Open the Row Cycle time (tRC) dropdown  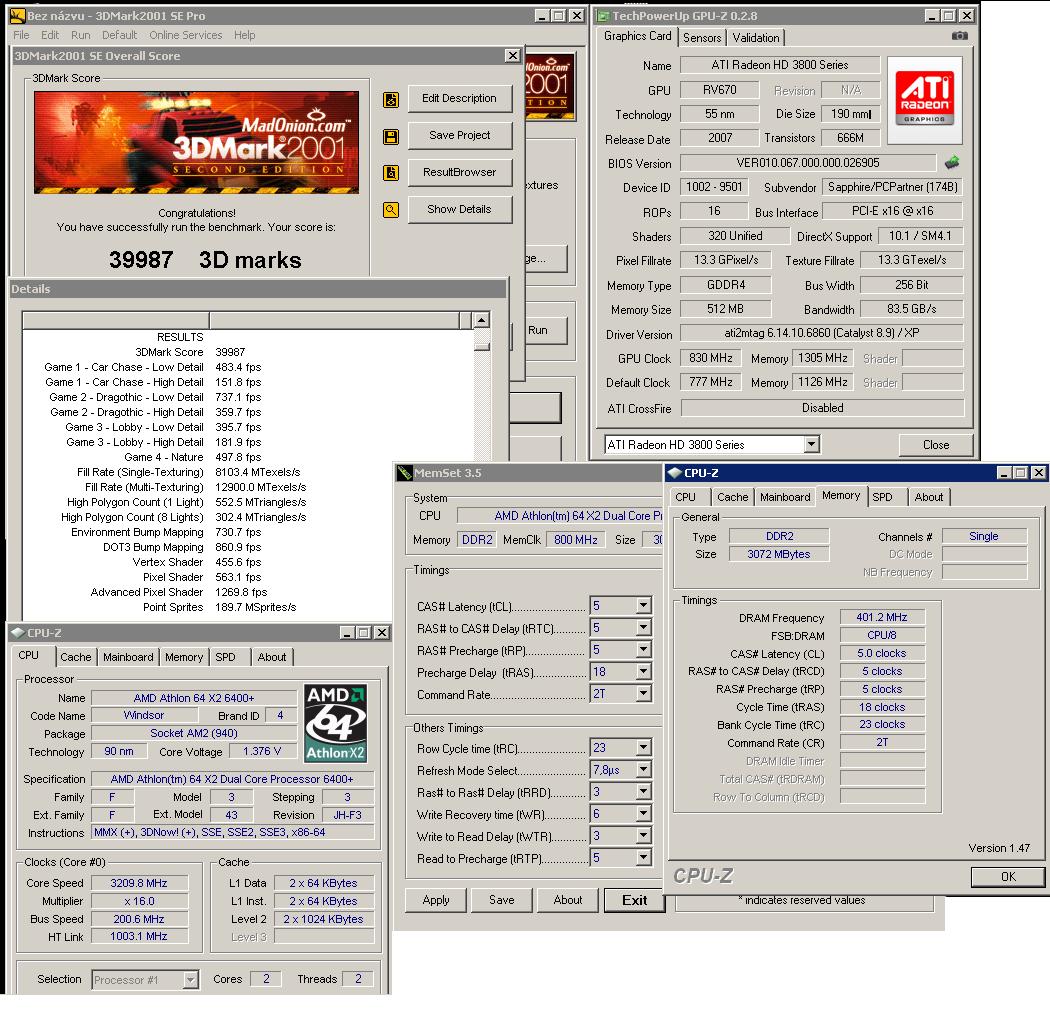[643, 747]
